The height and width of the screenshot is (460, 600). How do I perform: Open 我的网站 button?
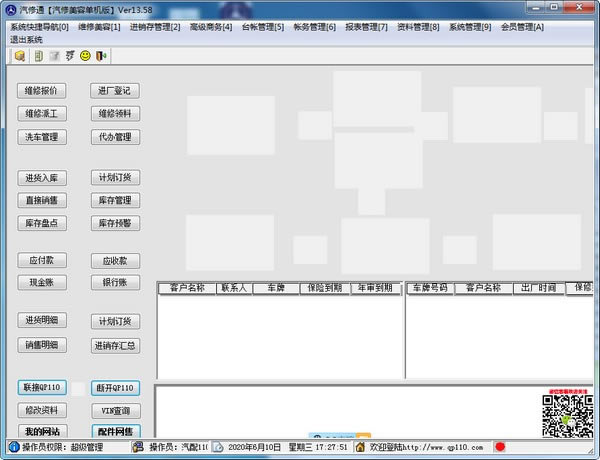click(x=43, y=431)
